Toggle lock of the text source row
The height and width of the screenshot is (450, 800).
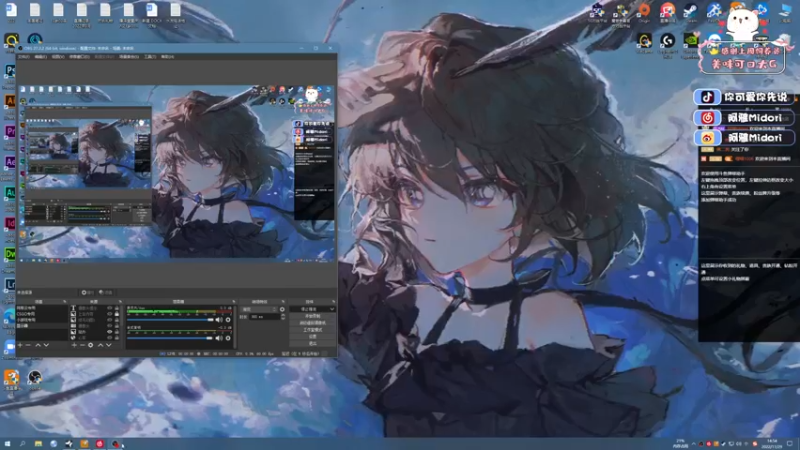click(117, 308)
